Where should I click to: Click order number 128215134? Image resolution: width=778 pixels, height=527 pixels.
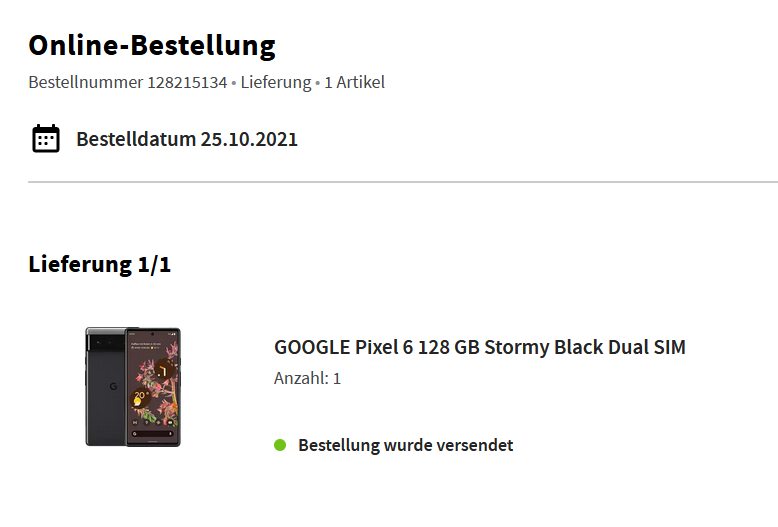tap(187, 82)
